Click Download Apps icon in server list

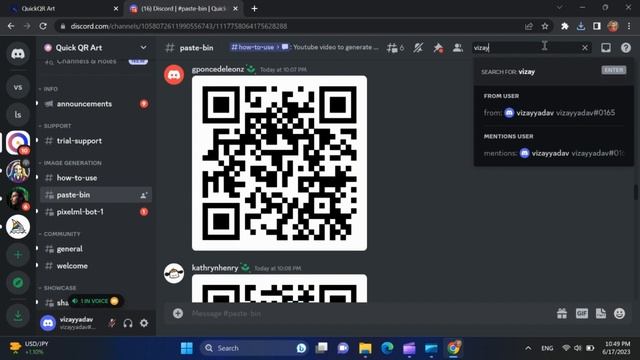click(18, 316)
